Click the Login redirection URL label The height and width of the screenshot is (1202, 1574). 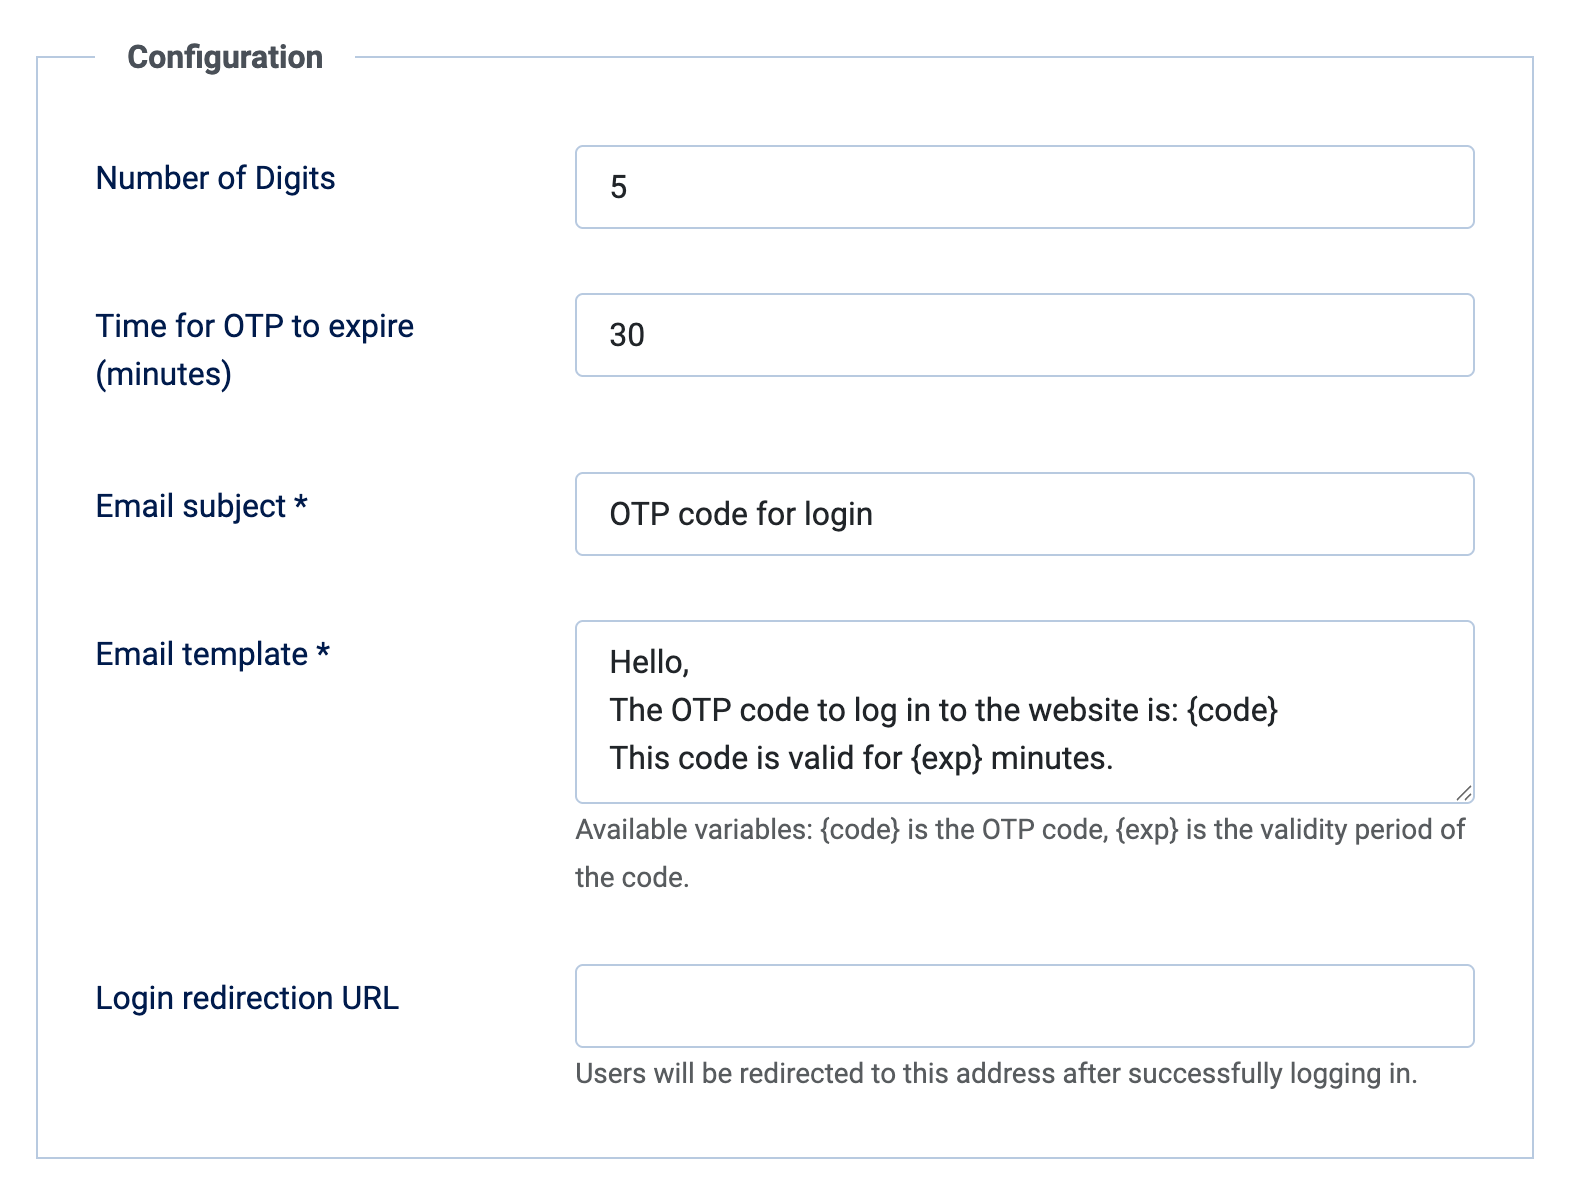(247, 998)
